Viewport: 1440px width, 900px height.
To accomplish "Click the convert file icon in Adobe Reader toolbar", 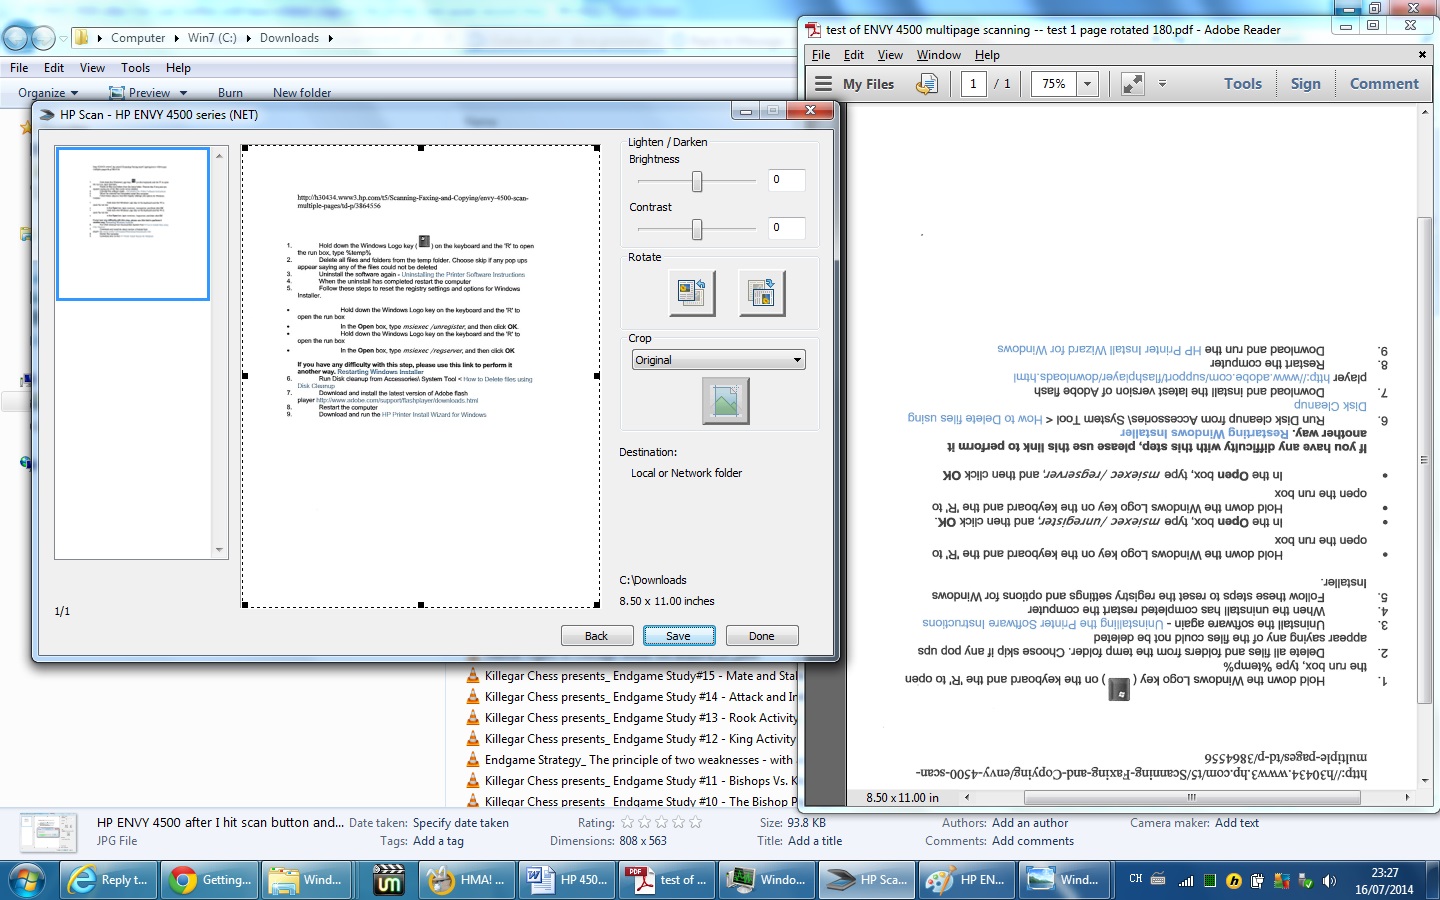I will point(927,84).
